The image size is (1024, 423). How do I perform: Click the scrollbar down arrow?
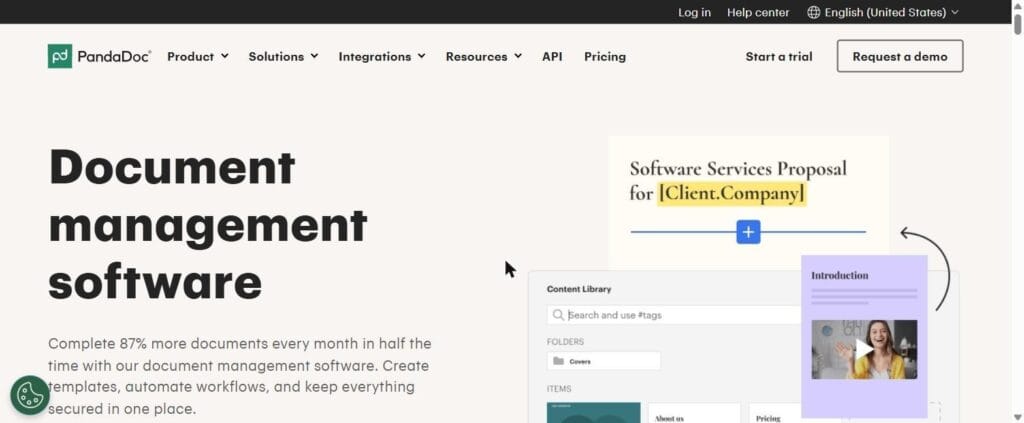point(1017,416)
